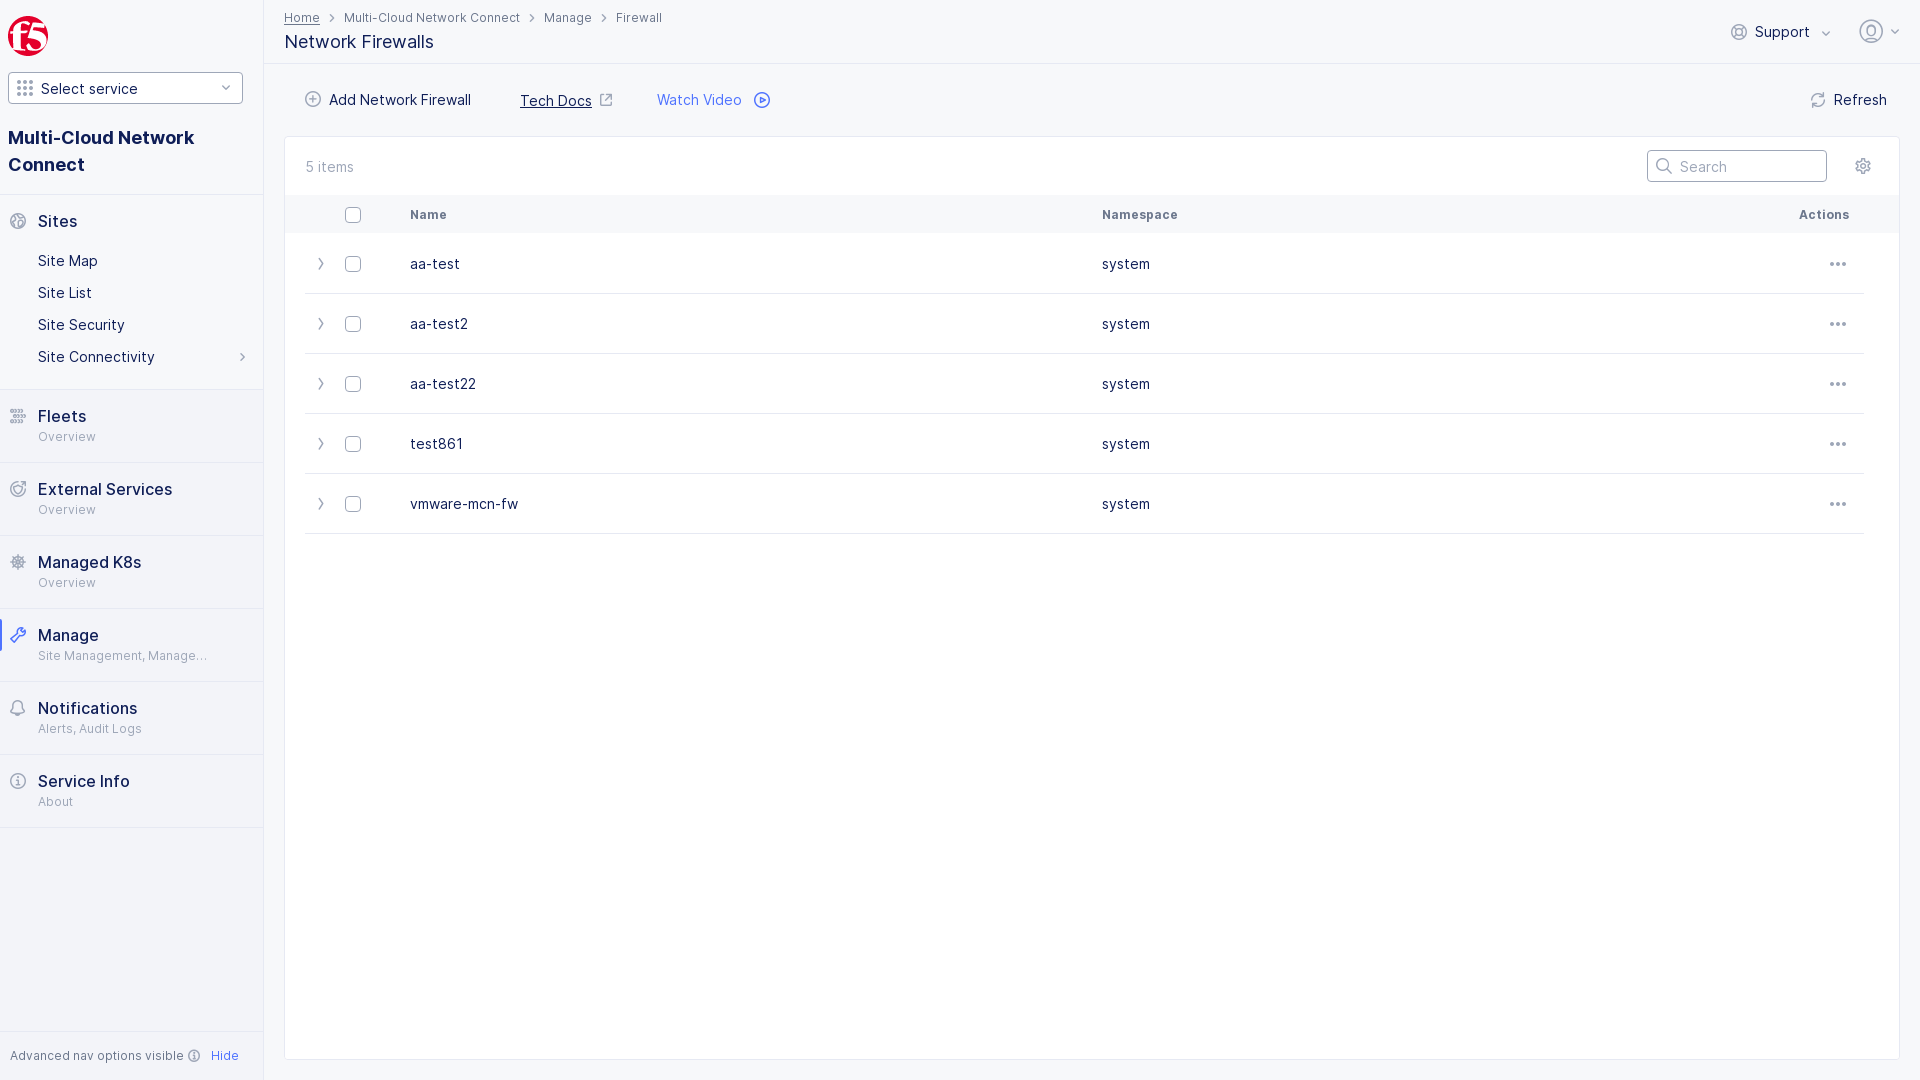Click the advanced nav info icon
This screenshot has height=1080, width=1920.
(x=194, y=1056)
